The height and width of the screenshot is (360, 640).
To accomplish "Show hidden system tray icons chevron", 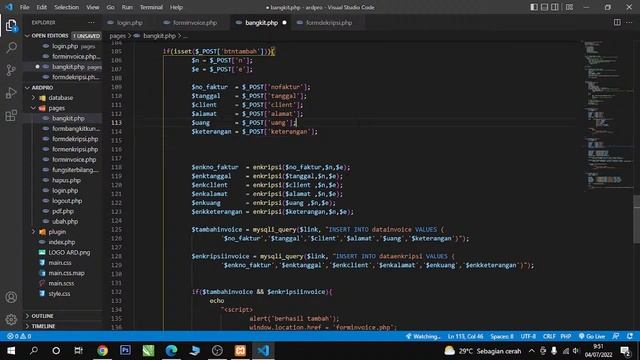I will pyautogui.click(x=531, y=351).
